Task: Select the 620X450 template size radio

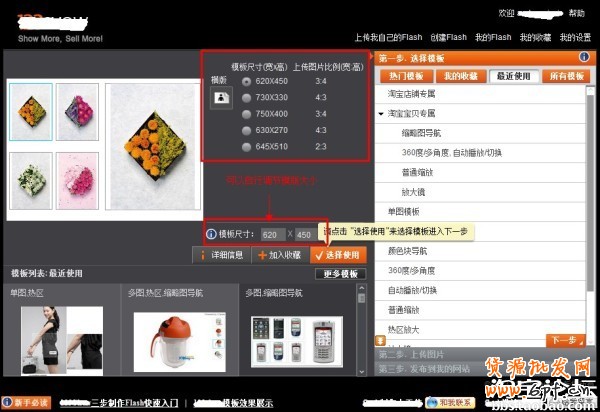Action: 246,79
